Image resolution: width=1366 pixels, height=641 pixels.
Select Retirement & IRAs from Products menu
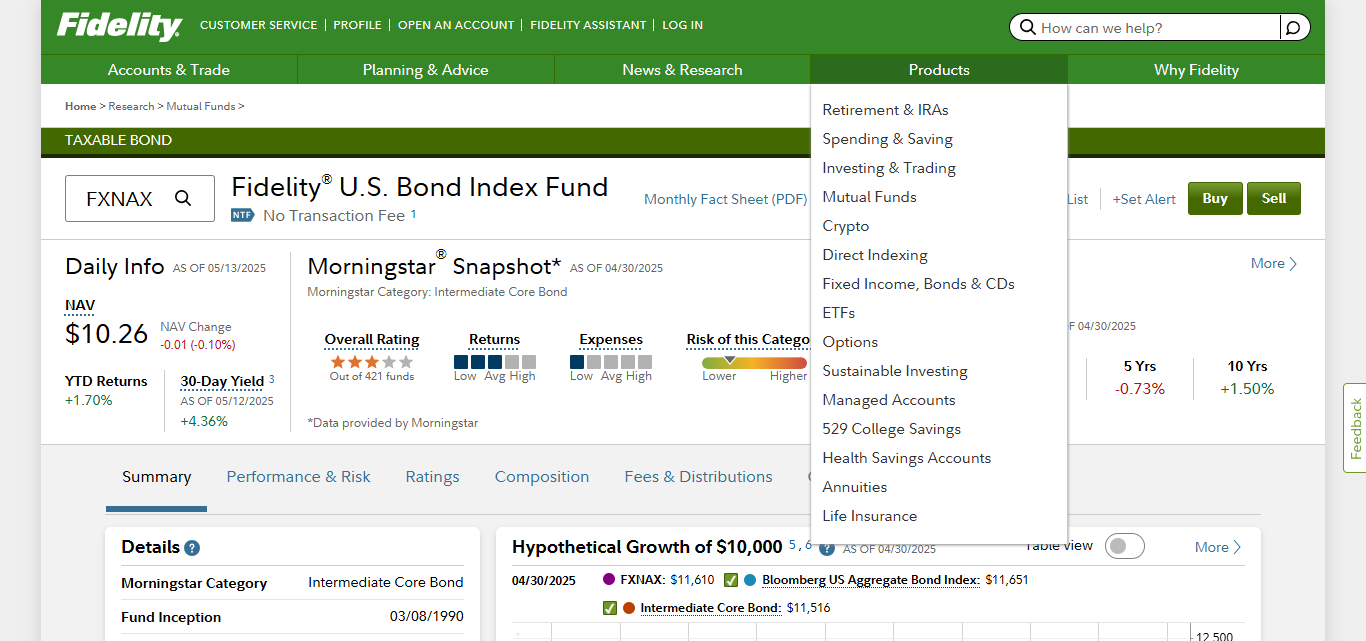(885, 110)
